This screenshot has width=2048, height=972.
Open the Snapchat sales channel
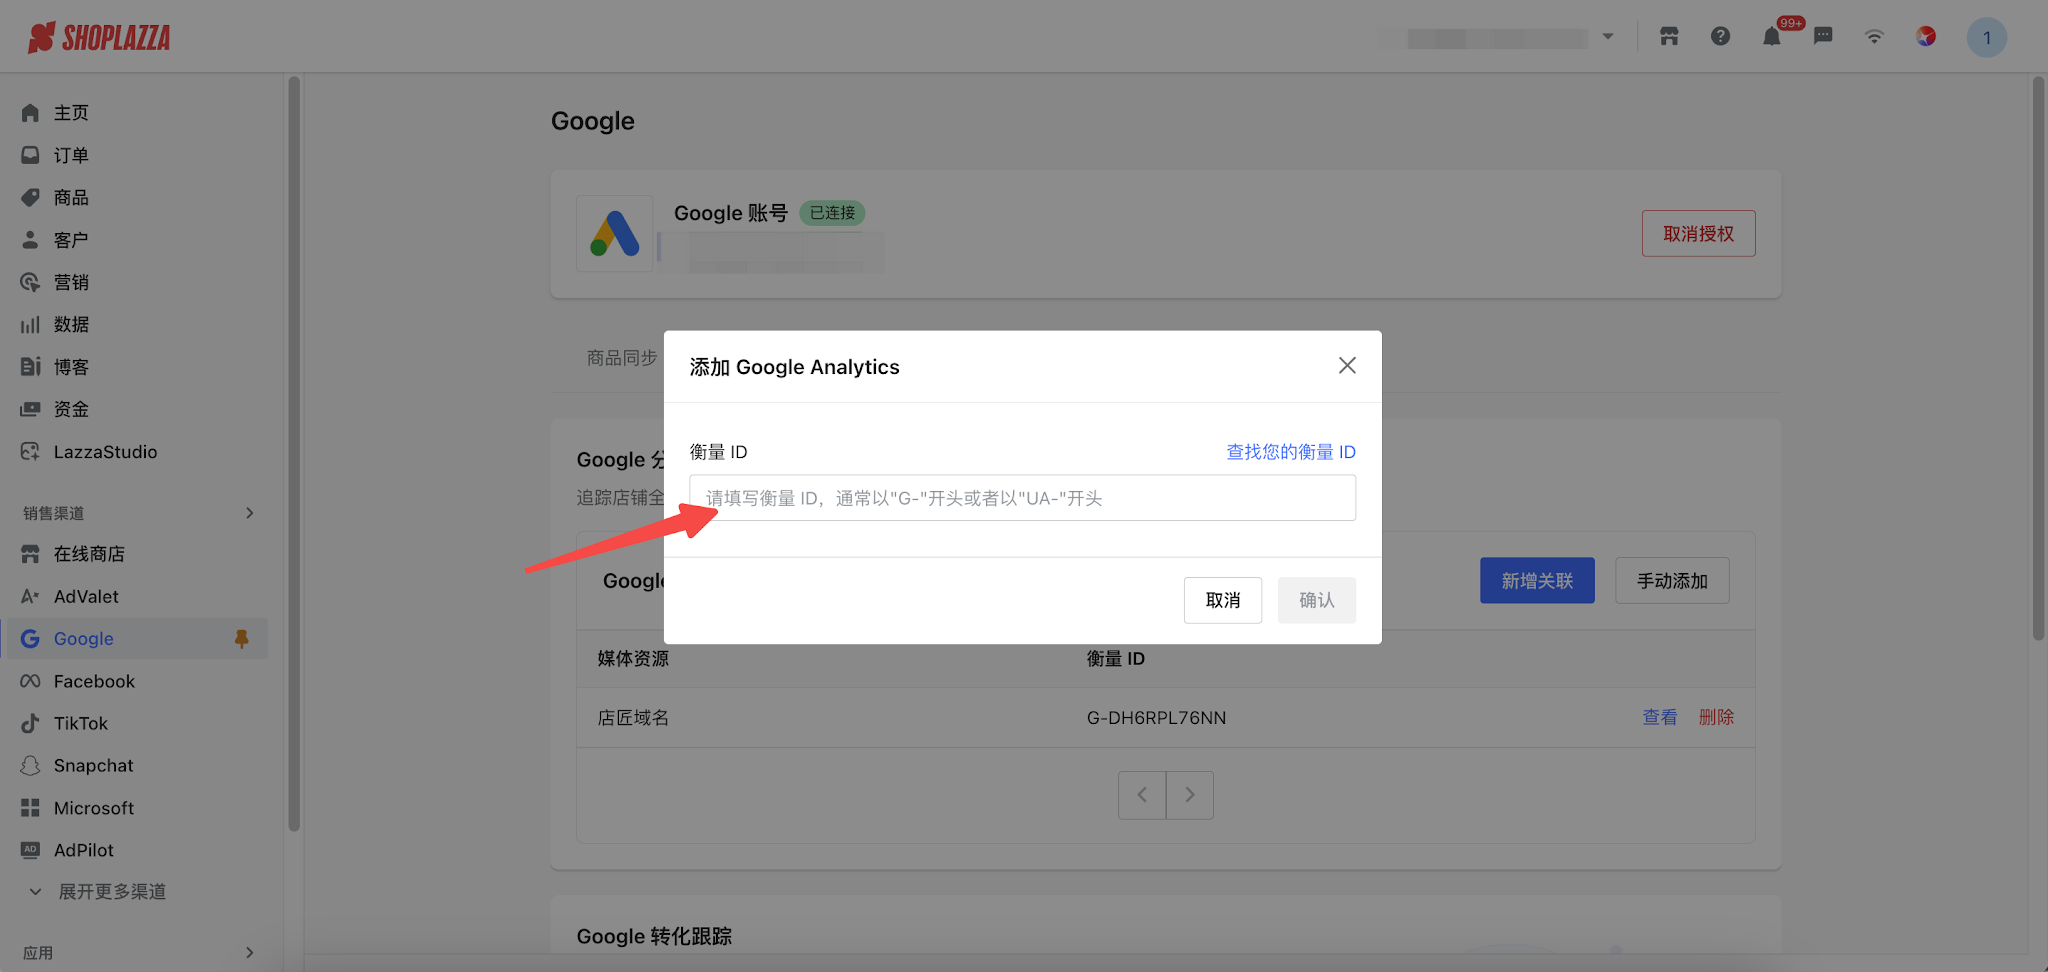tap(94, 766)
